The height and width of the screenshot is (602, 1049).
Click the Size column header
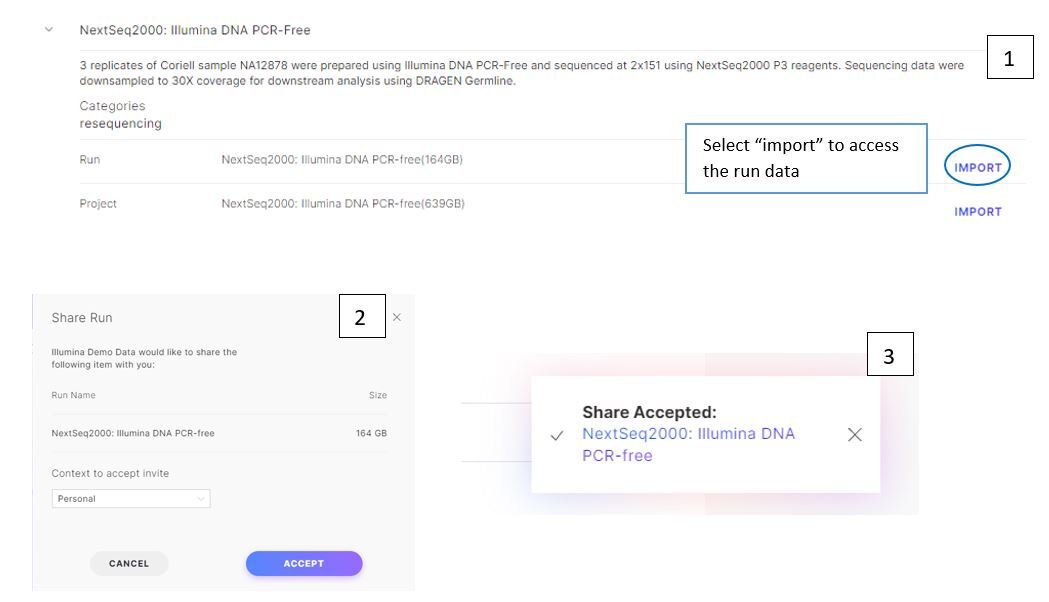point(378,395)
